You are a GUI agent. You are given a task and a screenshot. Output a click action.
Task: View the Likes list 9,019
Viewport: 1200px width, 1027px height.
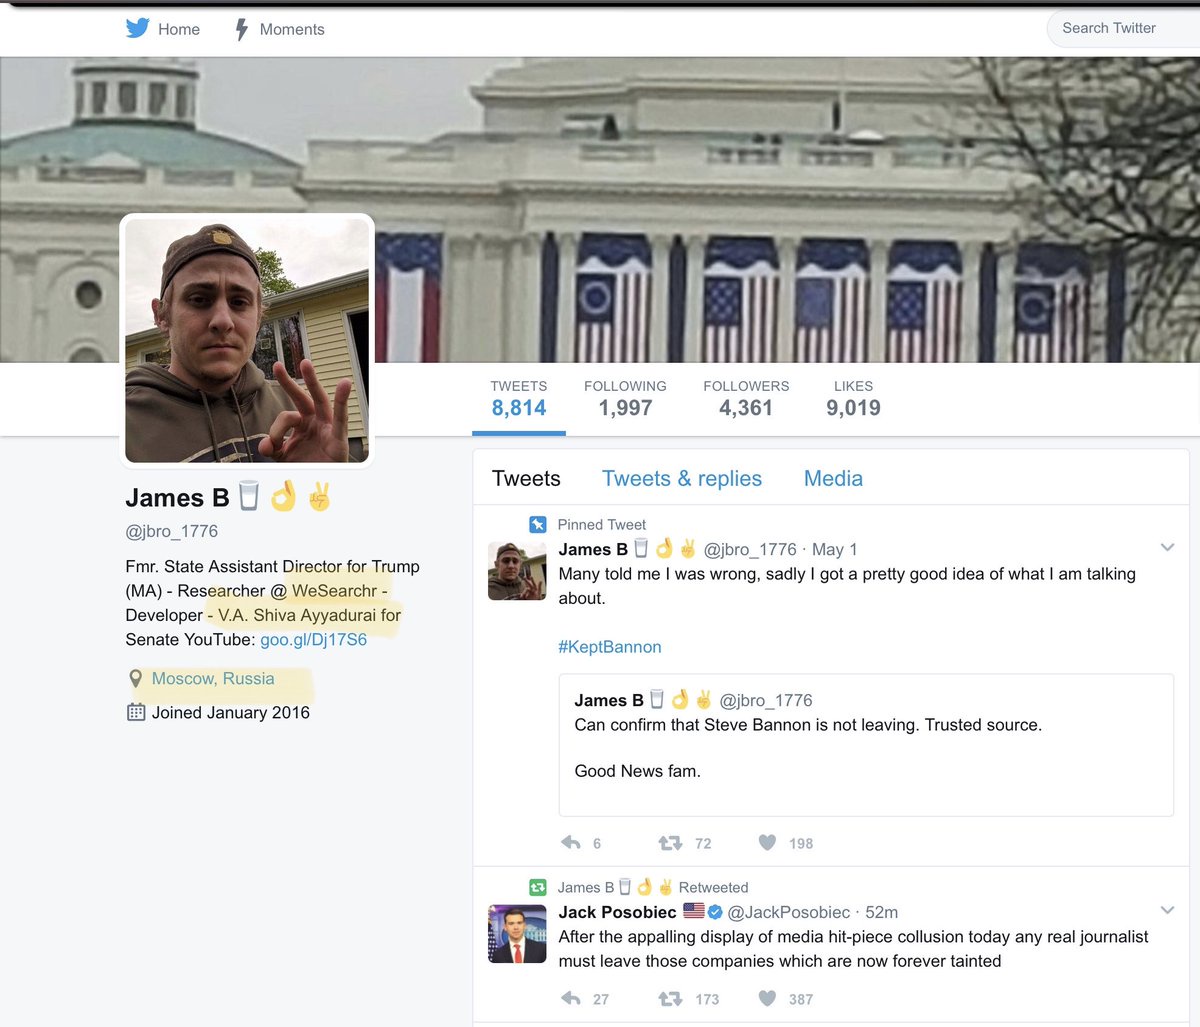[853, 398]
